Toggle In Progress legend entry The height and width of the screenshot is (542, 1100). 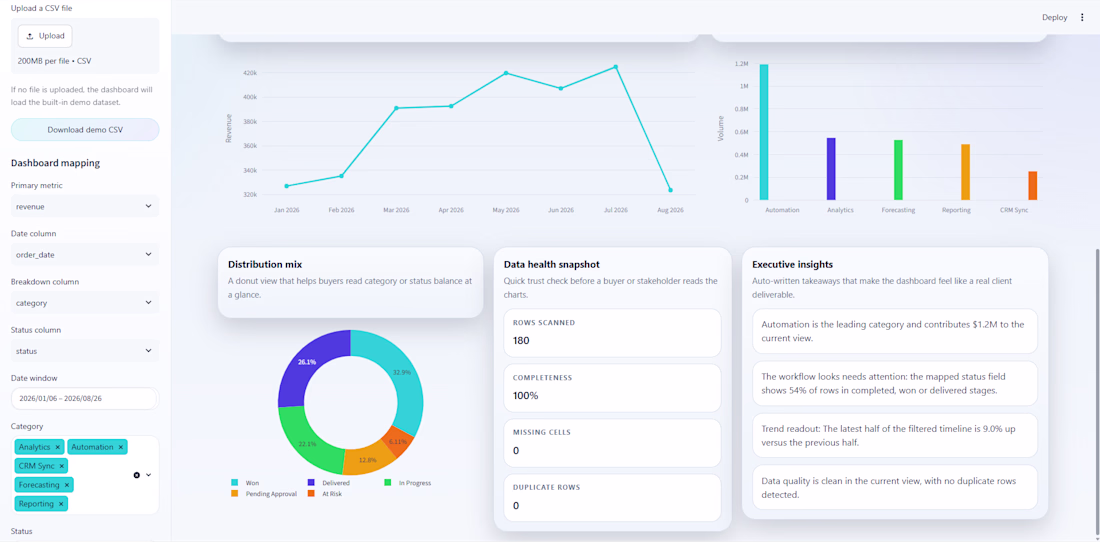[x=407, y=482]
